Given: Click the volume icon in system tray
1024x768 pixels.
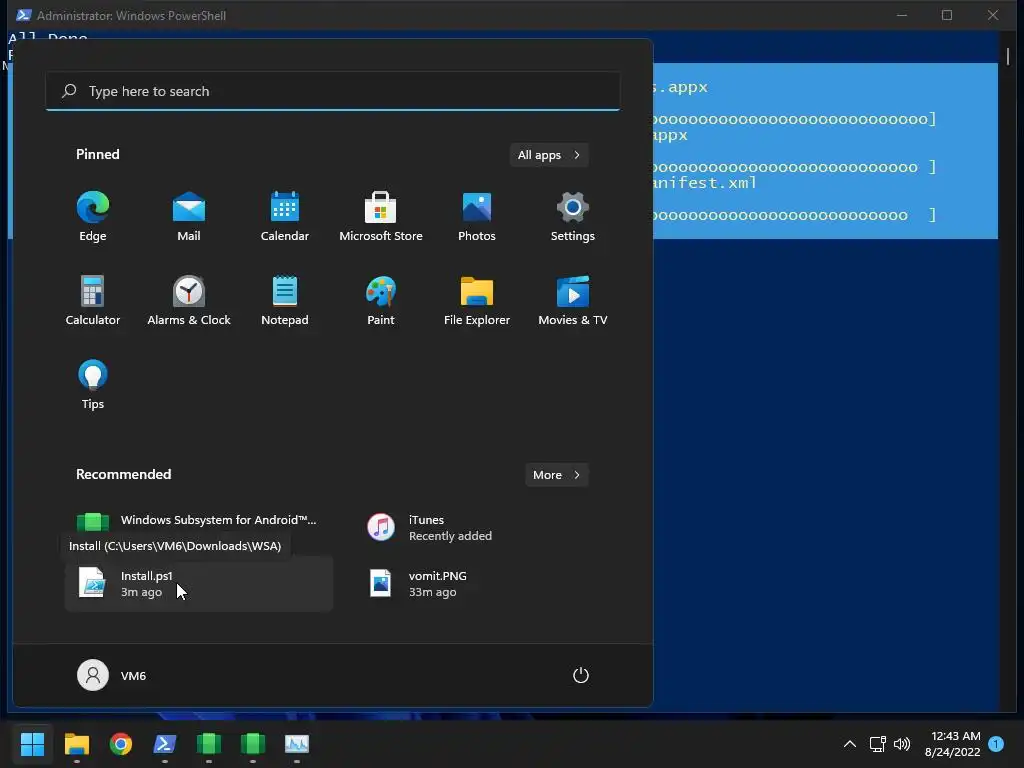Looking at the screenshot, I should pyautogui.click(x=902, y=744).
